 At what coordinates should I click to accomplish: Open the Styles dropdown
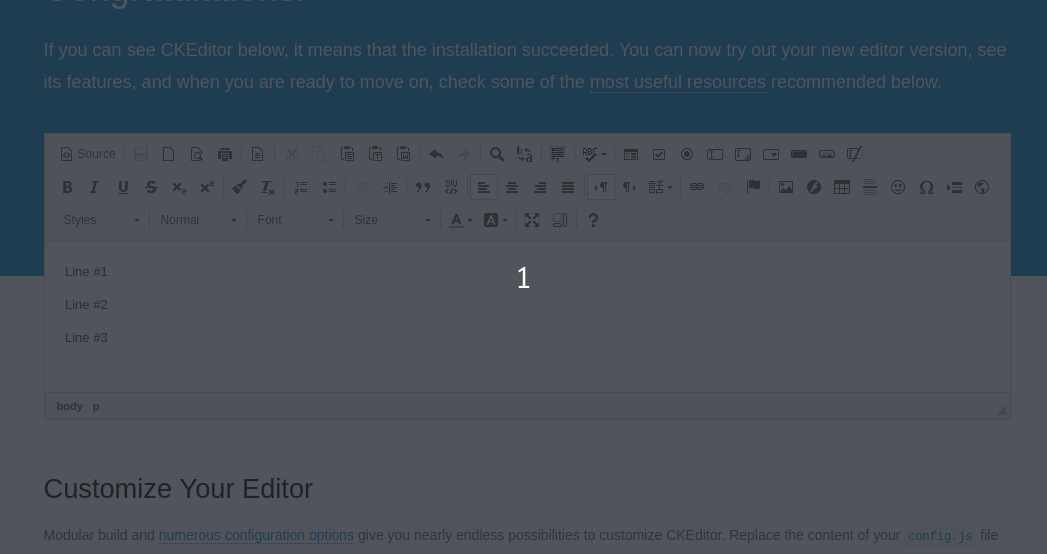point(101,220)
